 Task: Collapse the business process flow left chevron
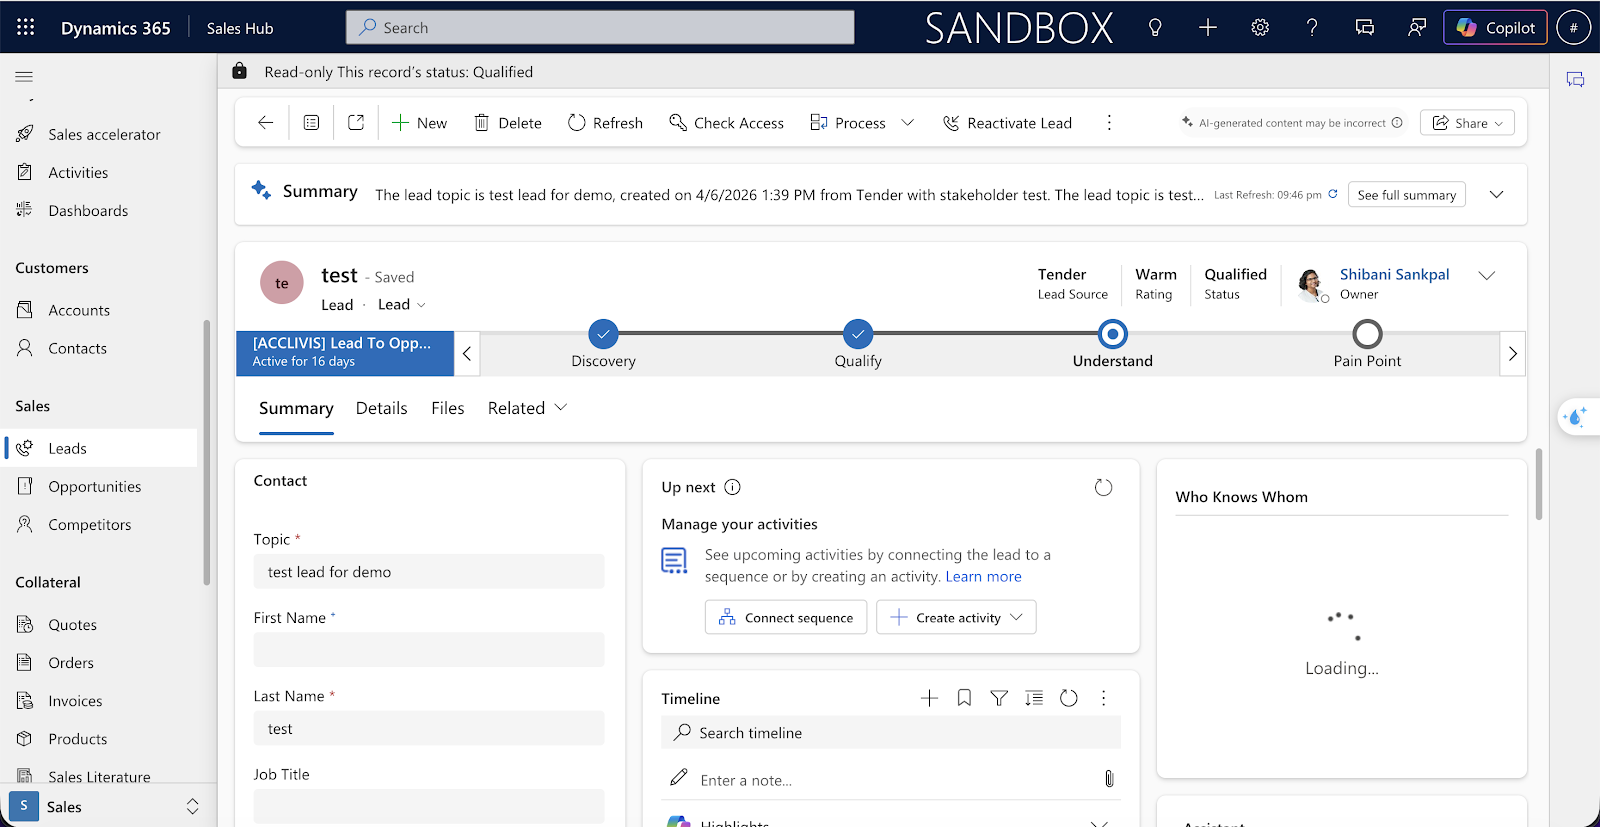click(x=467, y=353)
